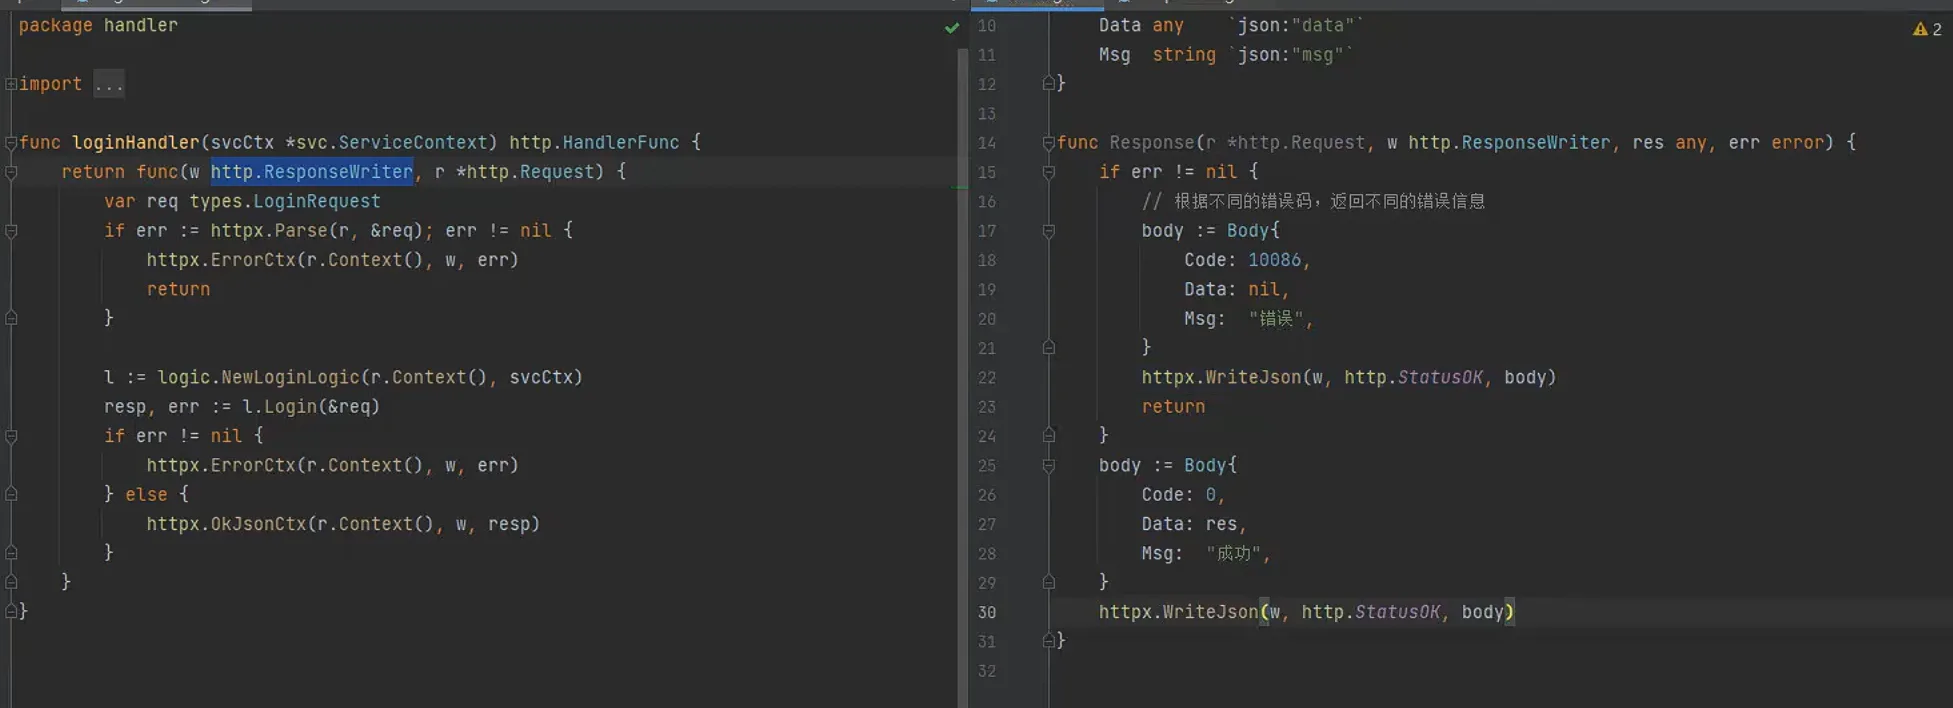Click the "return" keyword on line 23
Screen dimensions: 1953x708
click(1173, 407)
